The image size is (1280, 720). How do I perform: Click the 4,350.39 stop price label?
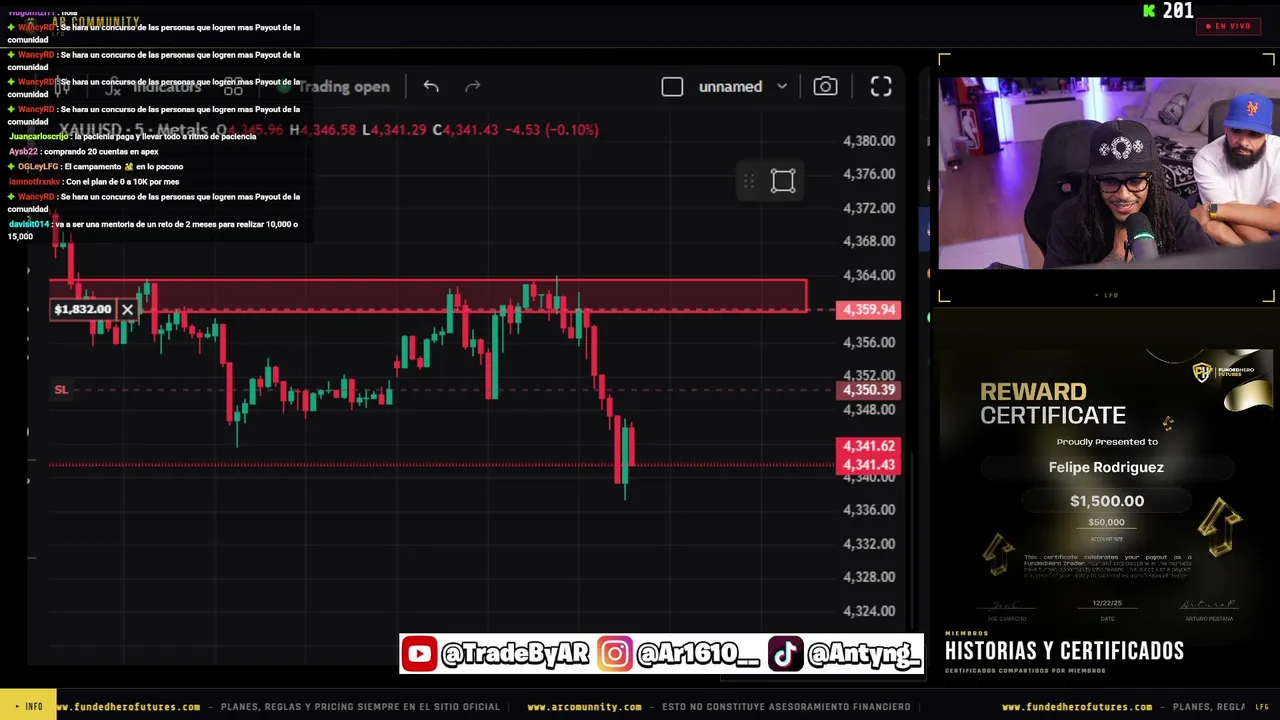[x=869, y=390]
